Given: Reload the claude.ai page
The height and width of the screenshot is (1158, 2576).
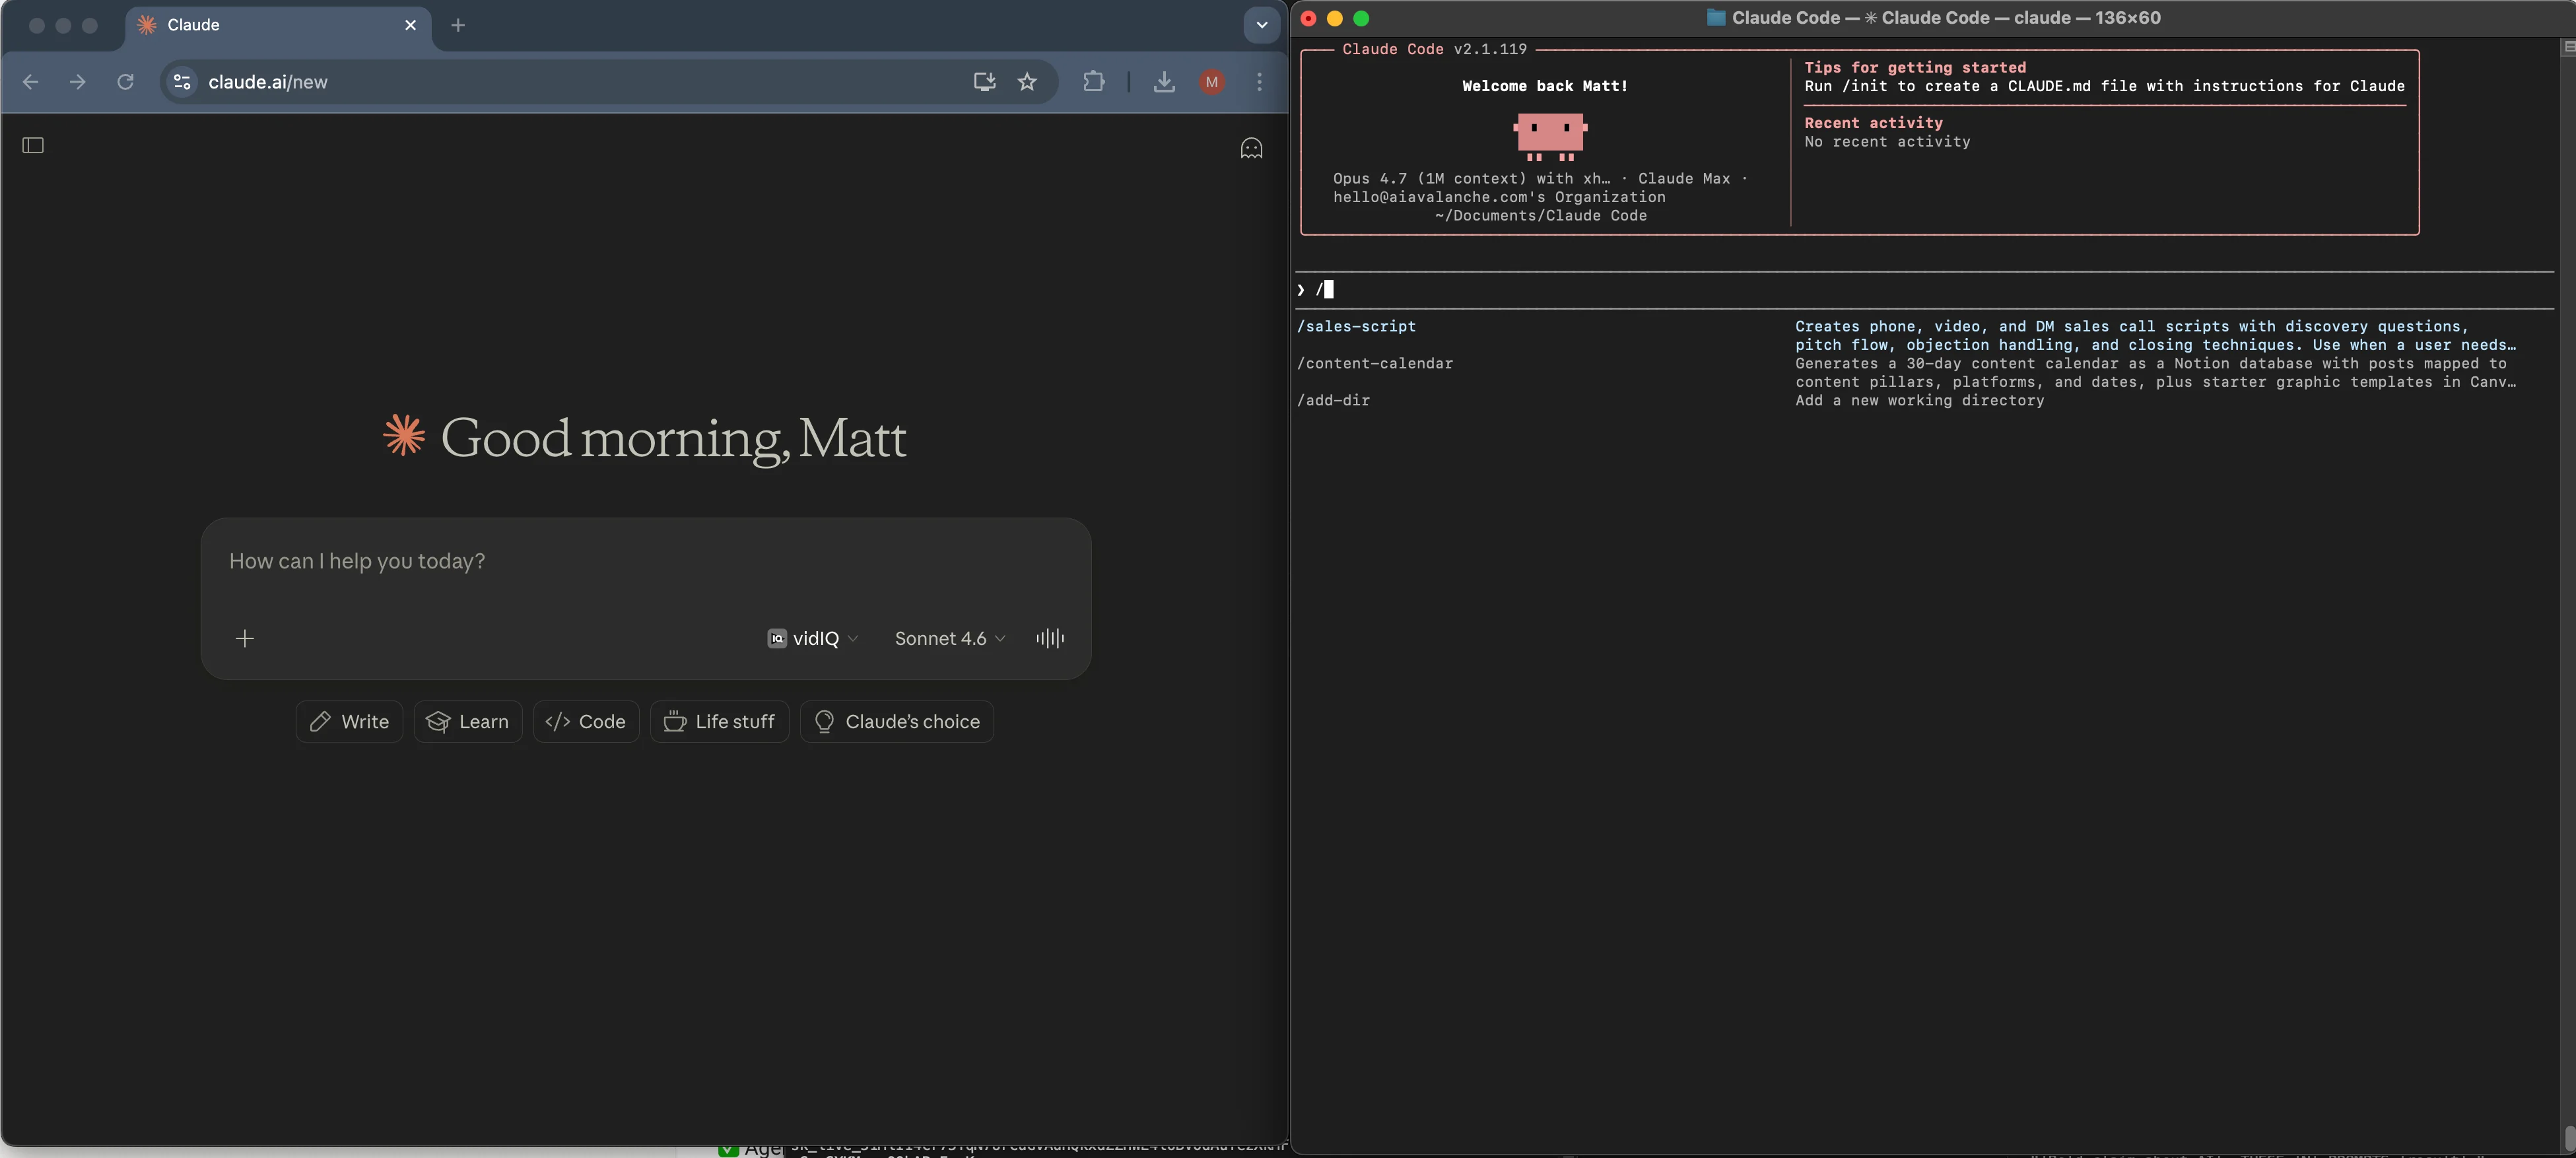Looking at the screenshot, I should pos(125,82).
